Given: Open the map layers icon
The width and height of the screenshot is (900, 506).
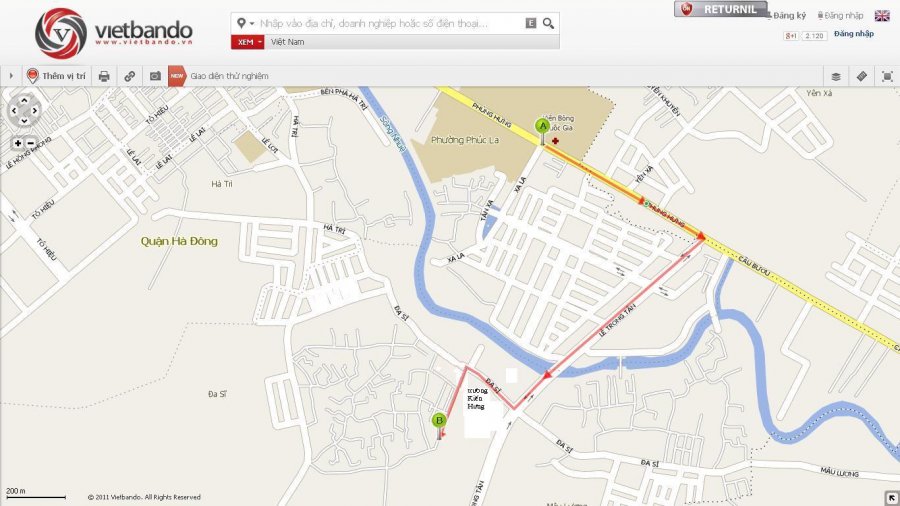Looking at the screenshot, I should click(x=836, y=76).
